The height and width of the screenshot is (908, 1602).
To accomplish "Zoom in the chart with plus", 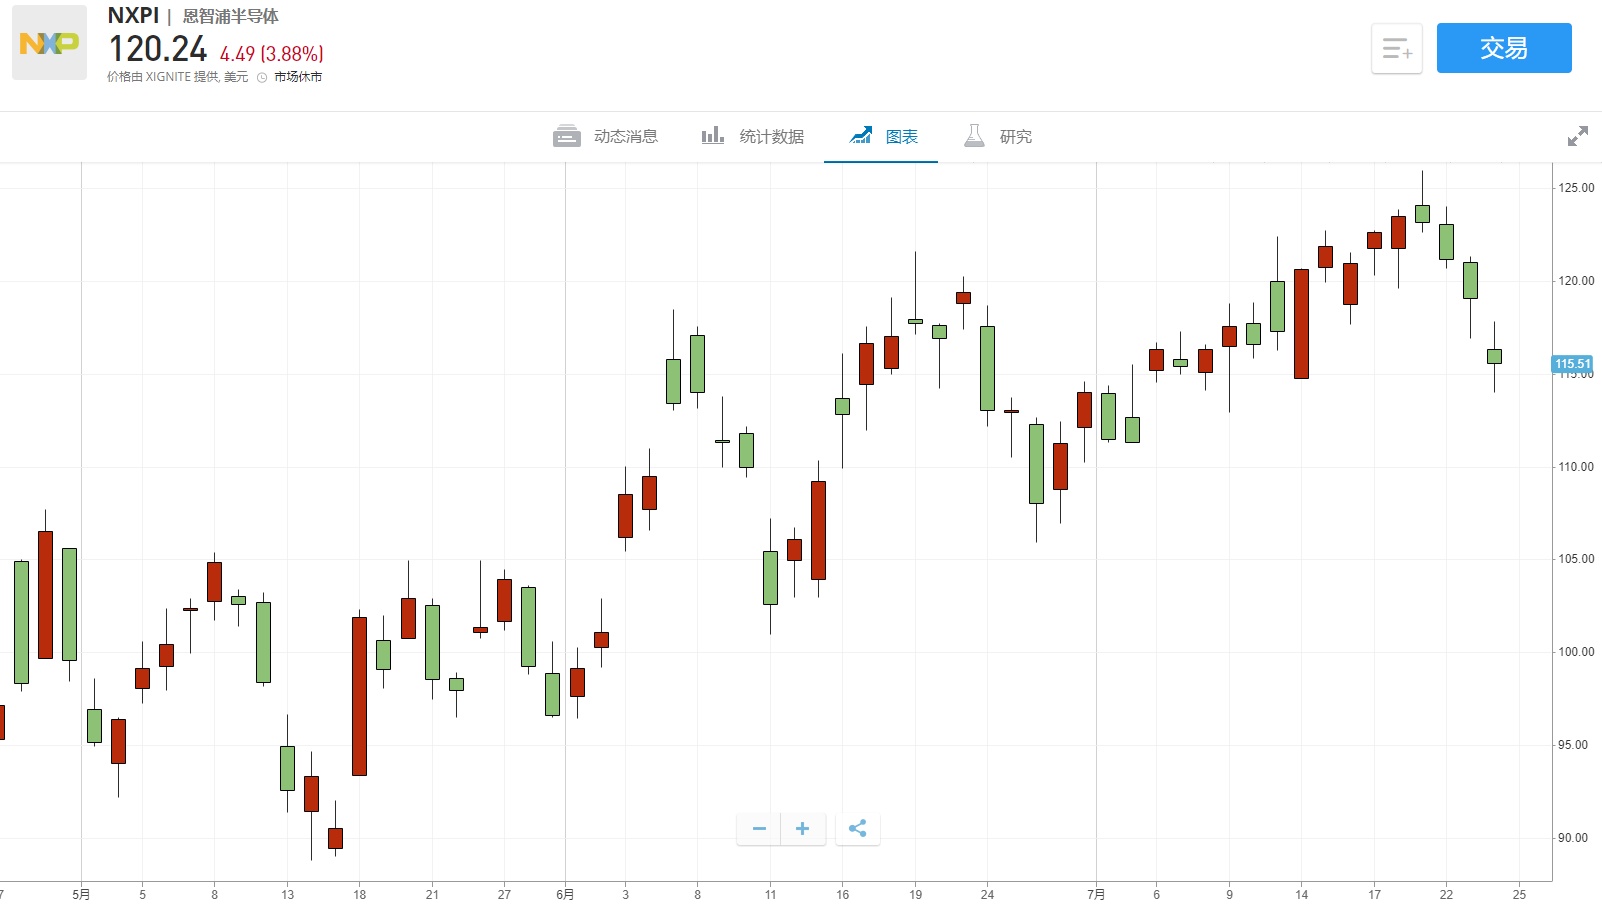I will (802, 828).
